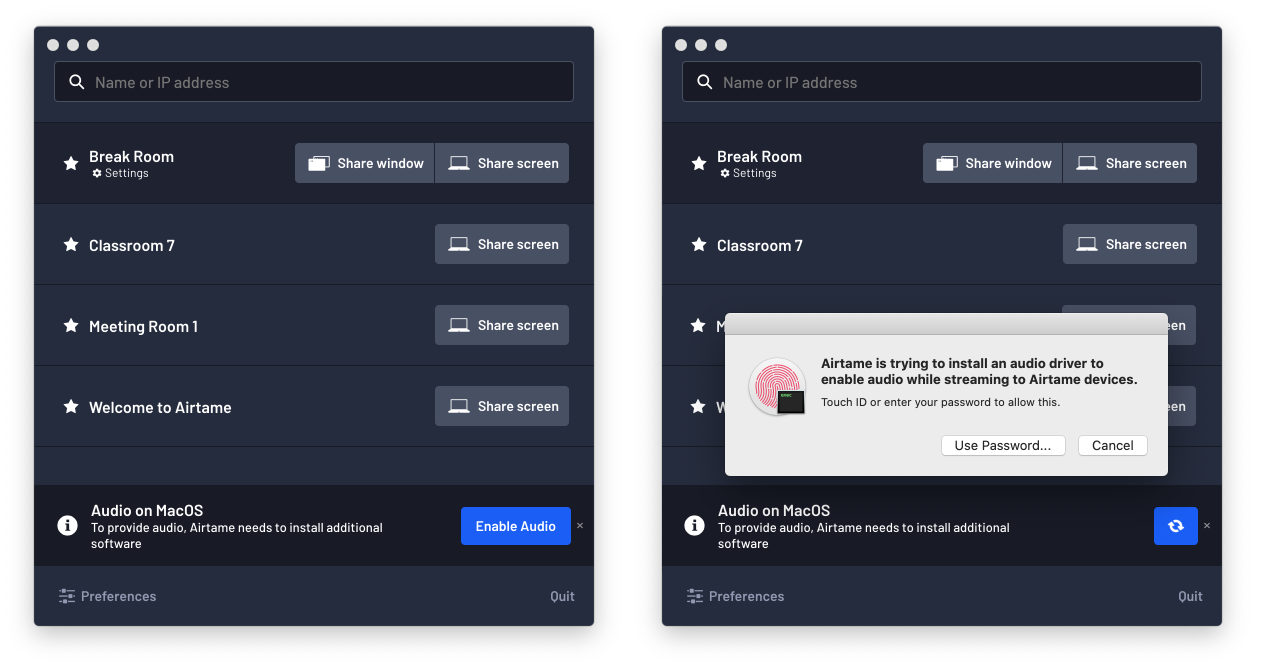Focus the Name or IP address field, right window
1276x668 pixels.
942,82
